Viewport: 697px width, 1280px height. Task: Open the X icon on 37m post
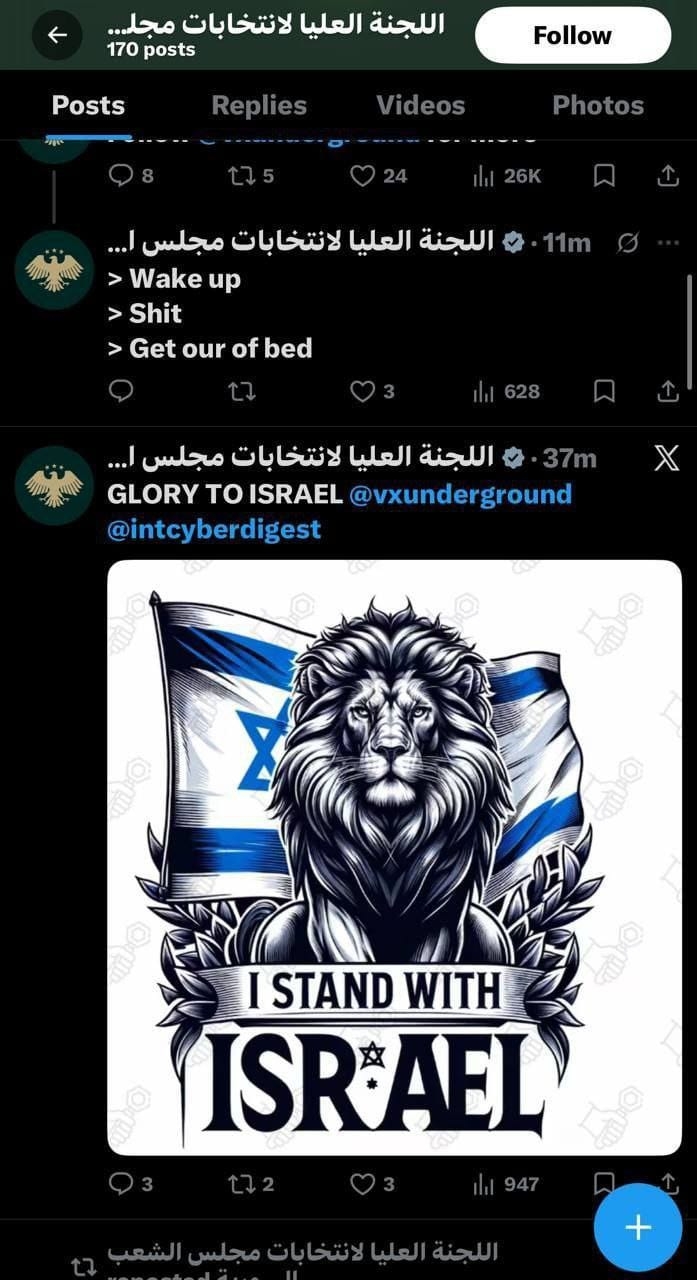[x=666, y=458]
